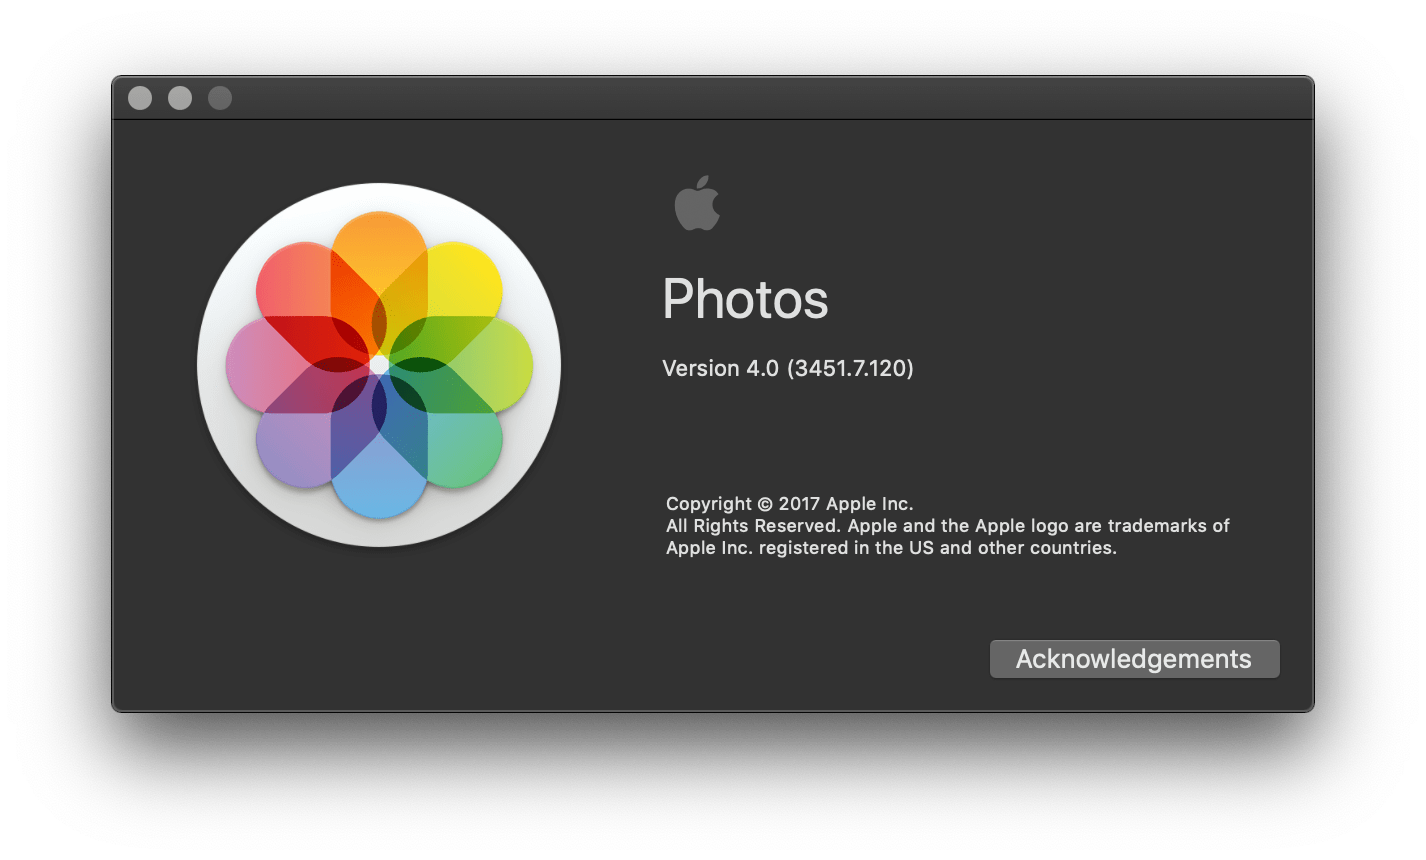Close the About Photos window

coord(140,98)
